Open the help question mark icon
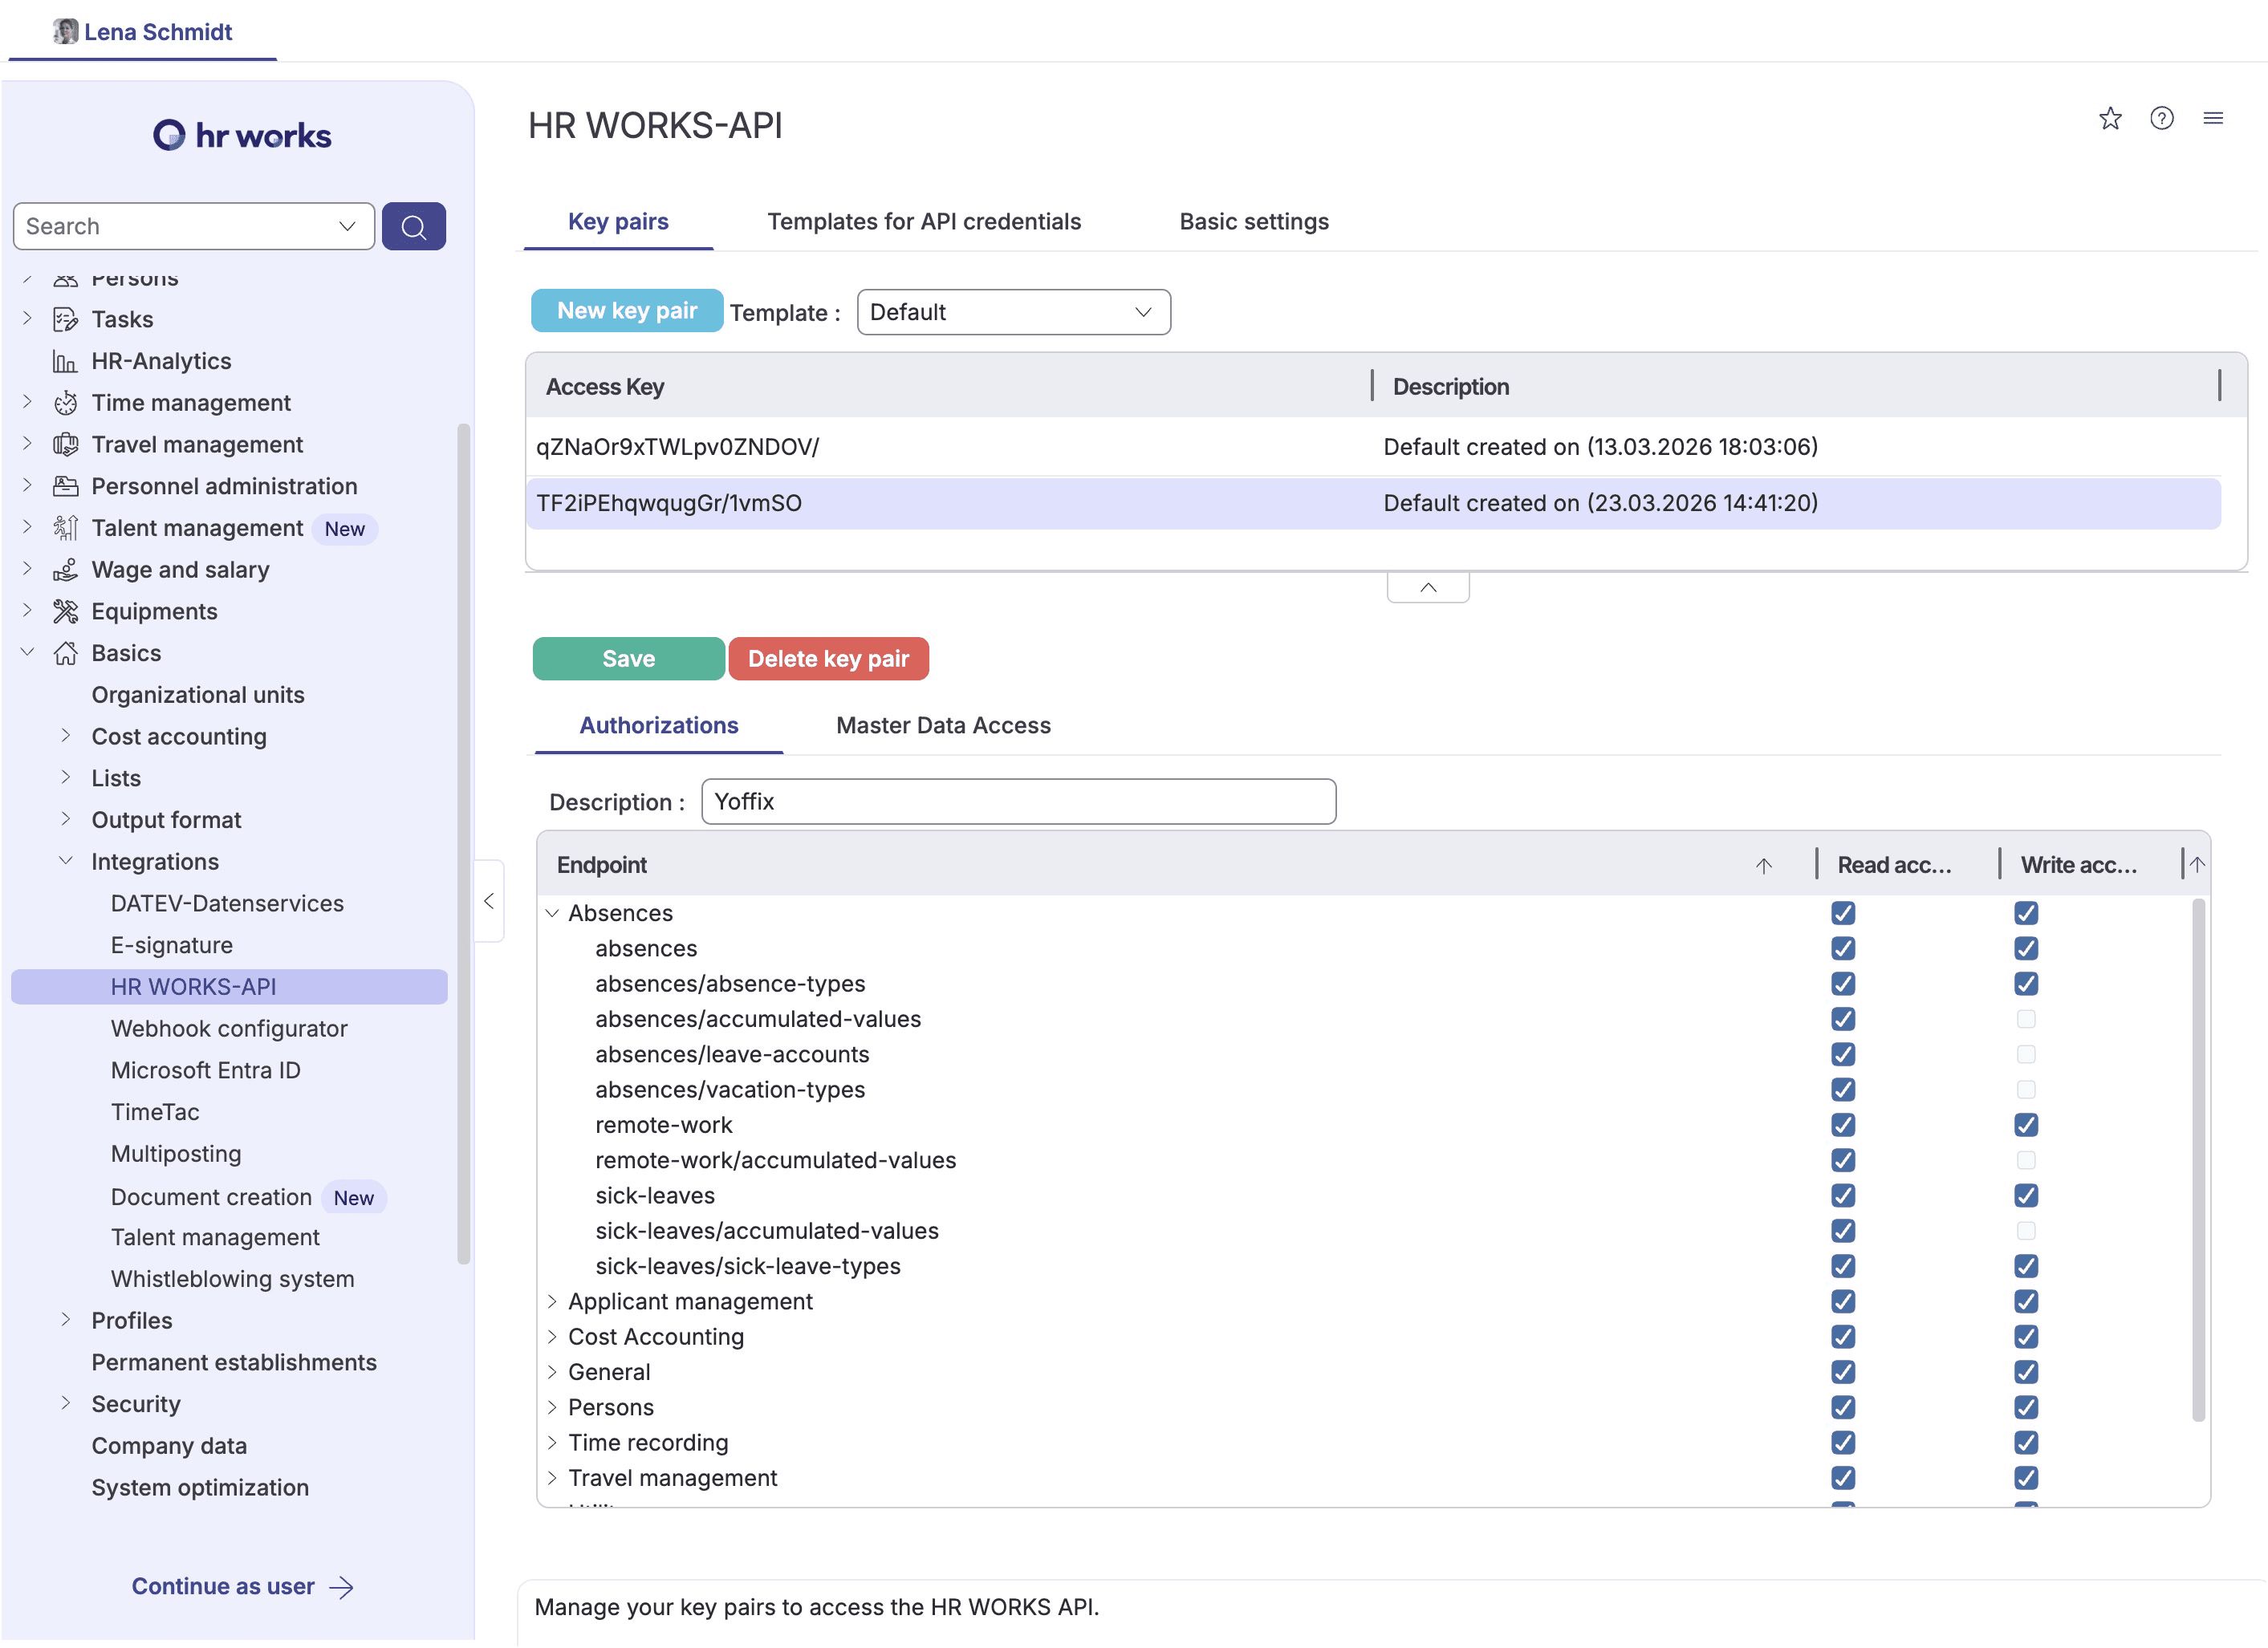This screenshot has height=1648, width=2268. (2161, 119)
